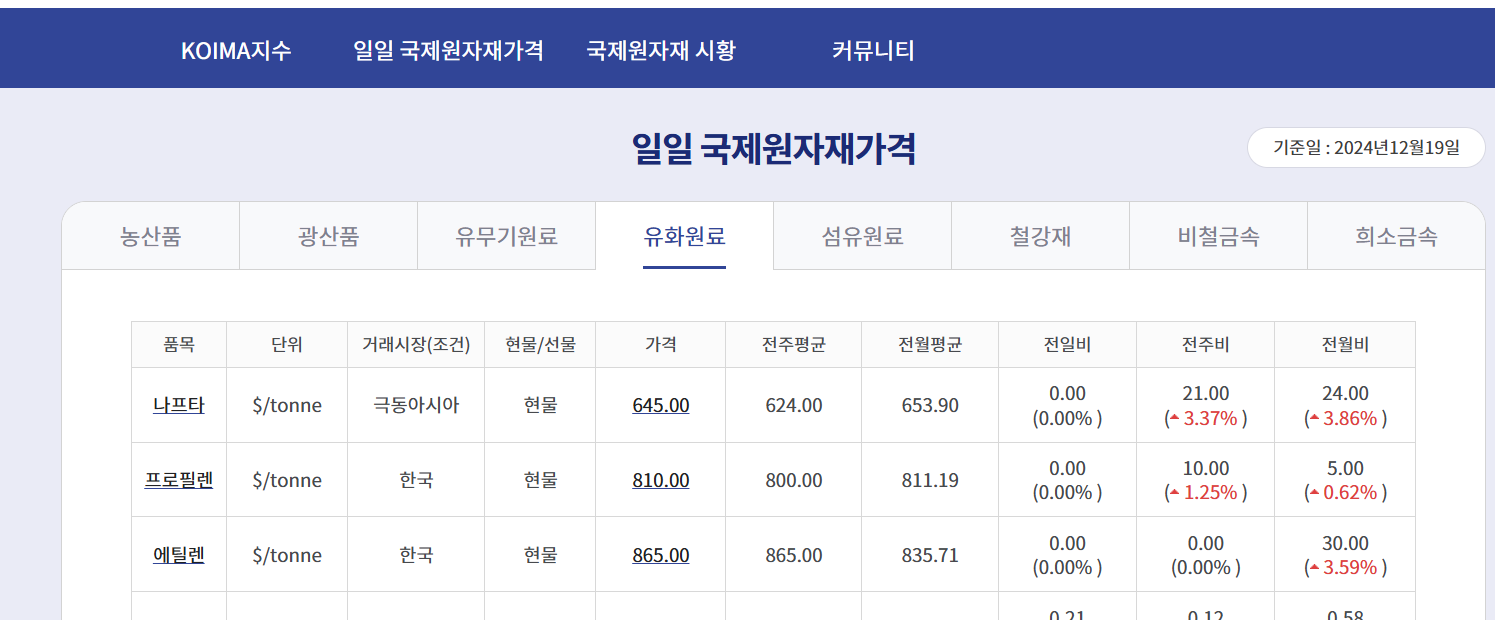
Task: Click the 810.00 propylene price link
Action: pos(661,480)
